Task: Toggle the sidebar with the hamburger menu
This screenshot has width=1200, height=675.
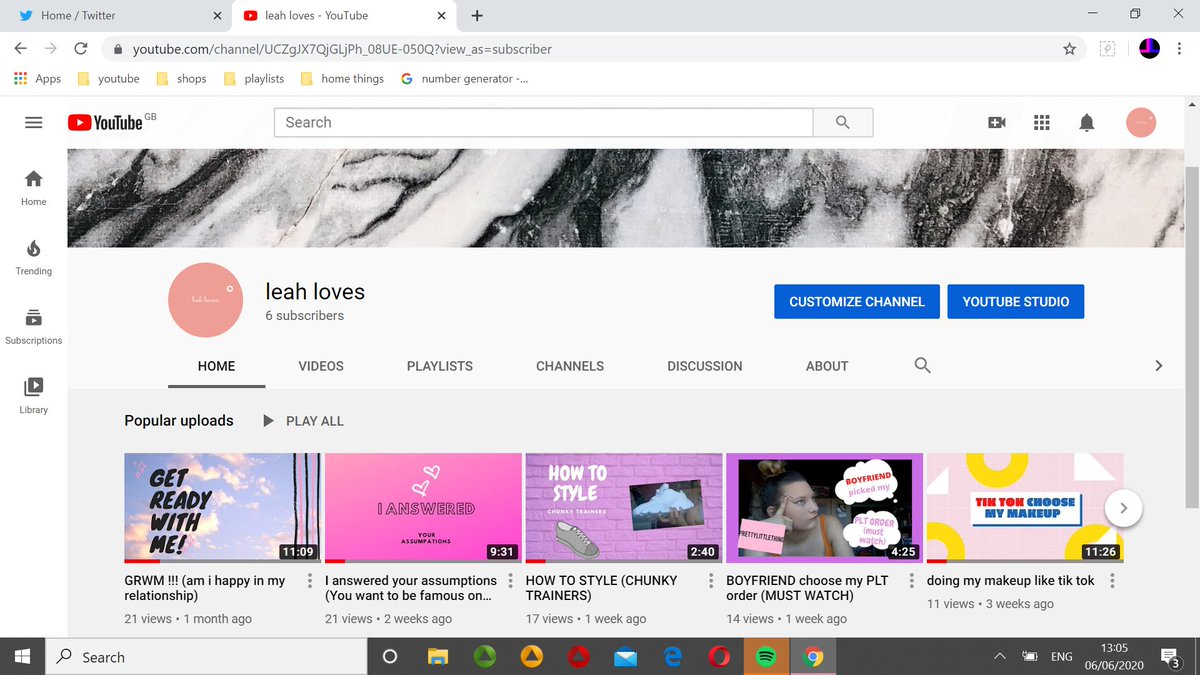Action: (33, 122)
